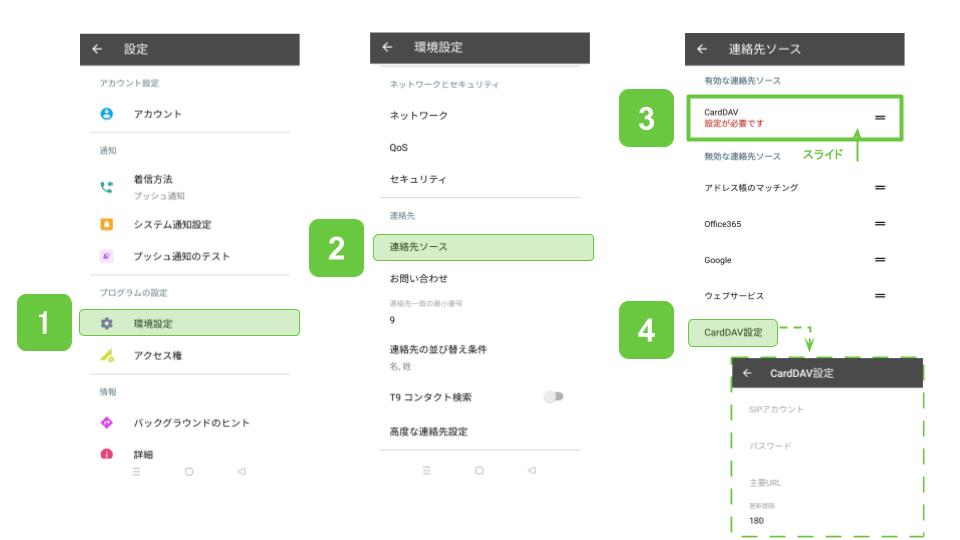Viewport: 960px width, 540px height.
Task: Click the アクセス権 key icon
Action: tap(106, 356)
